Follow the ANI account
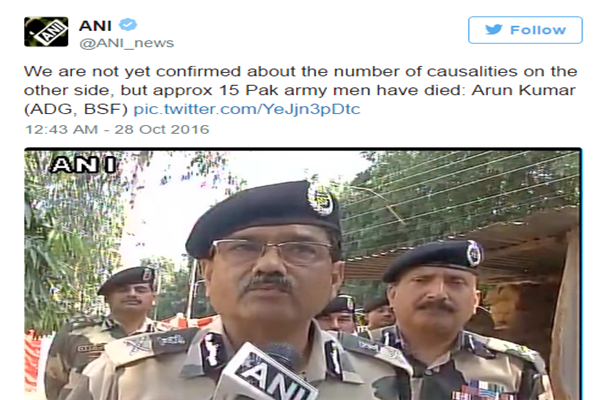Screen dimensions: 600x400 coord(525,30)
